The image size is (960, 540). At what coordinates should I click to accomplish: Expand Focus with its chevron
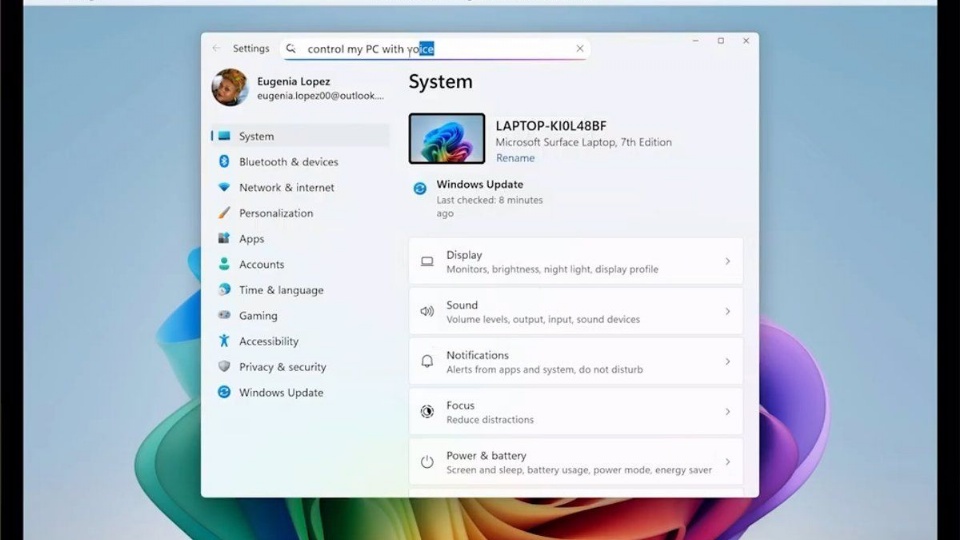click(727, 412)
